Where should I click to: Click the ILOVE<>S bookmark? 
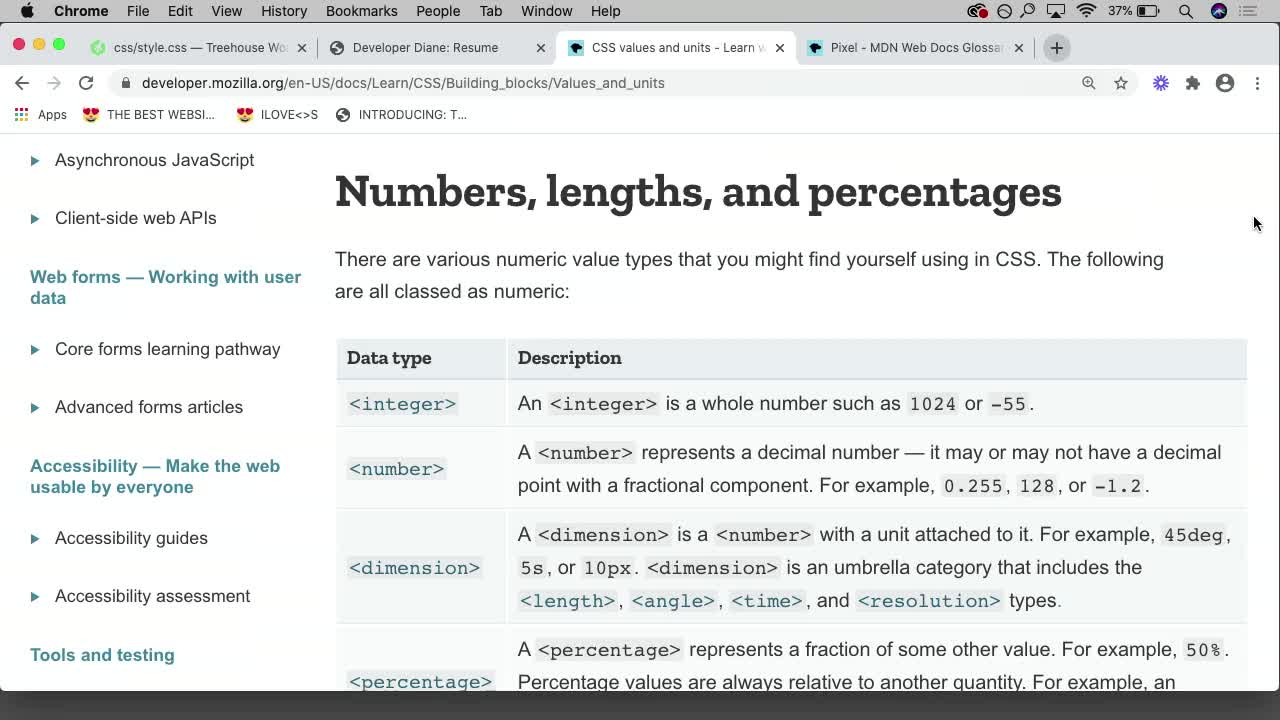point(276,114)
